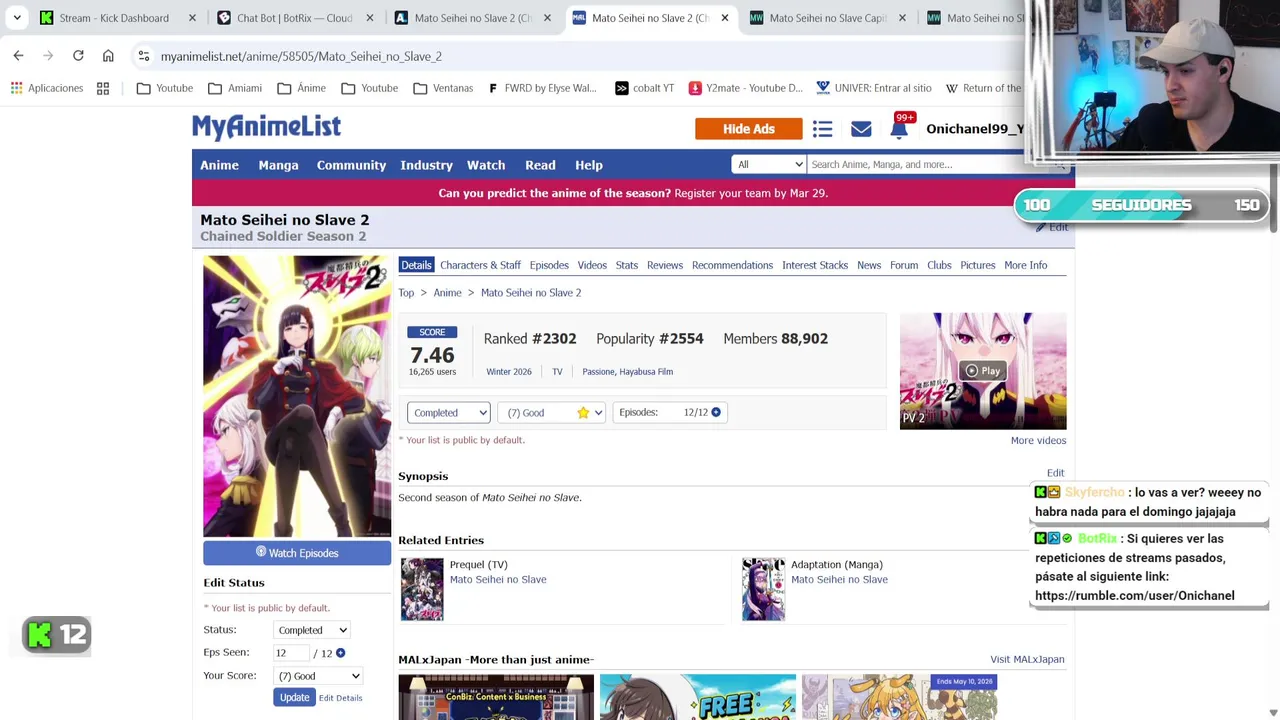Screen dimensions: 1280x720
Task: Click the bookmarks grid icon beside Aplicaciones
Action: tap(103, 88)
